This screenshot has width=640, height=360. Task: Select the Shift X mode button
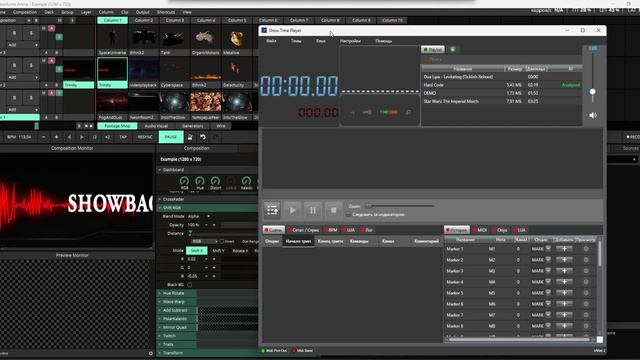(196, 251)
